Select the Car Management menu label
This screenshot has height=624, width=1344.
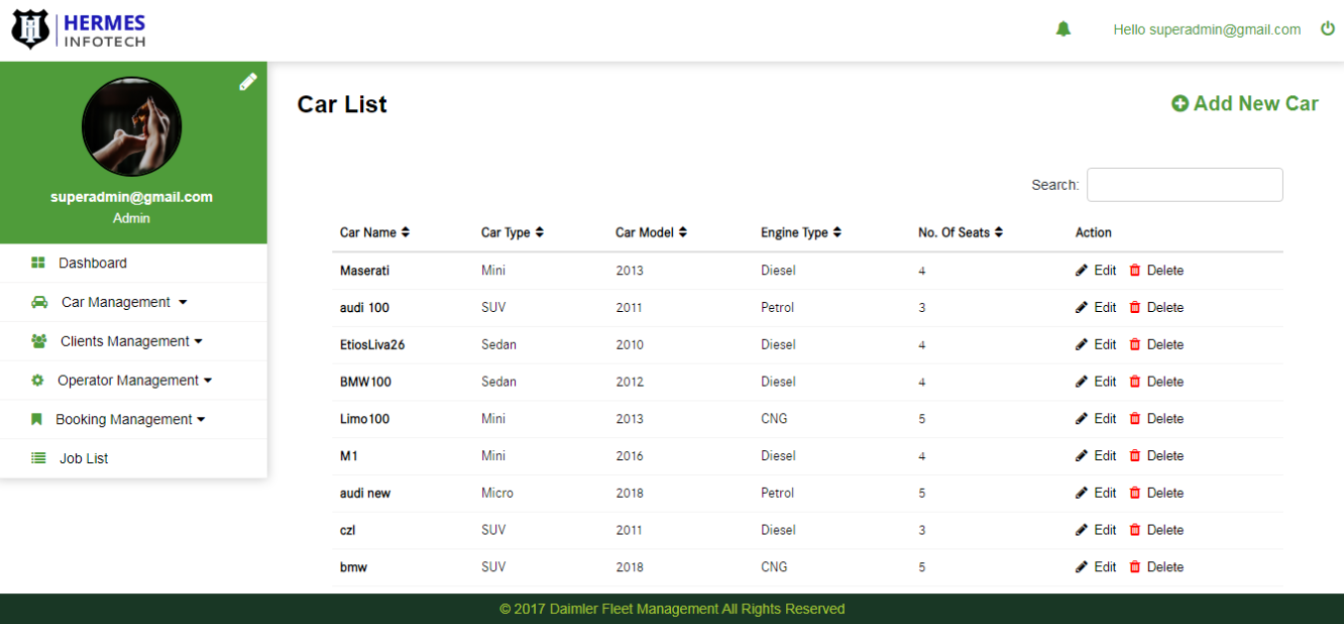116,302
